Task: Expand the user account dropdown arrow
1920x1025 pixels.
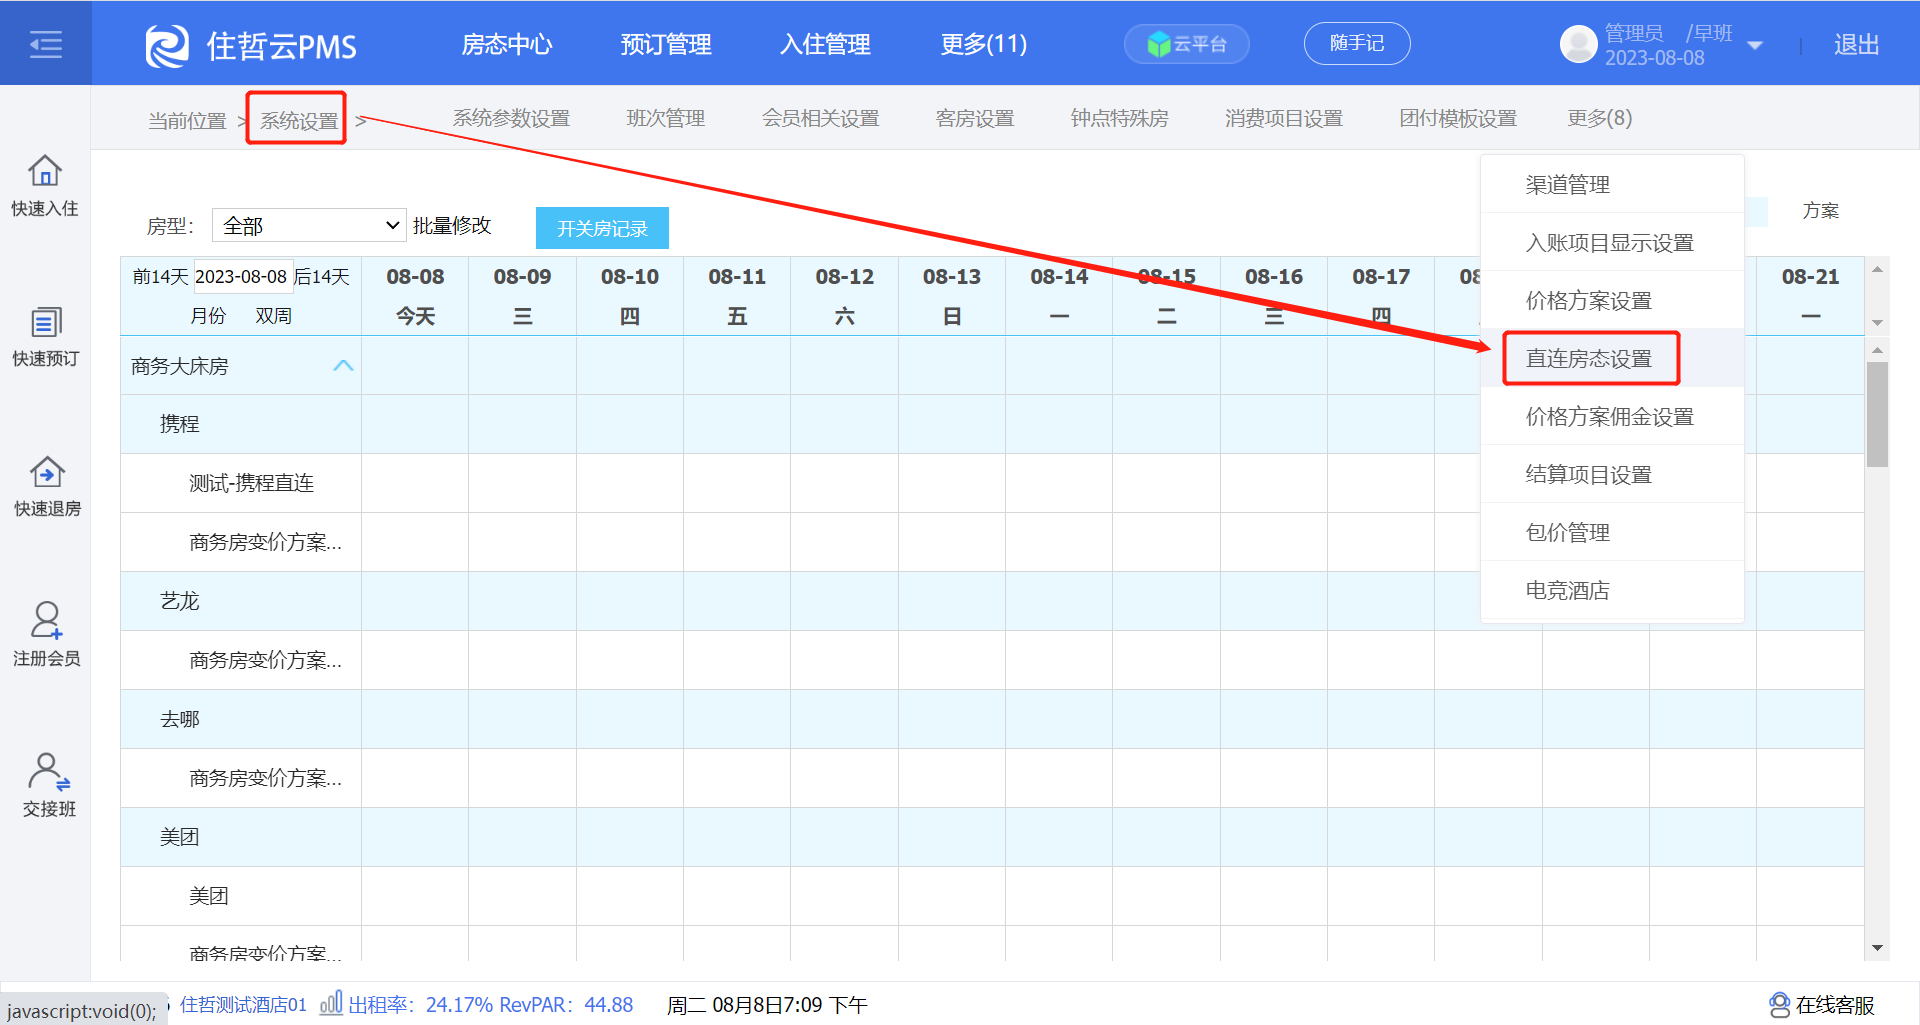Action: 1754,45
